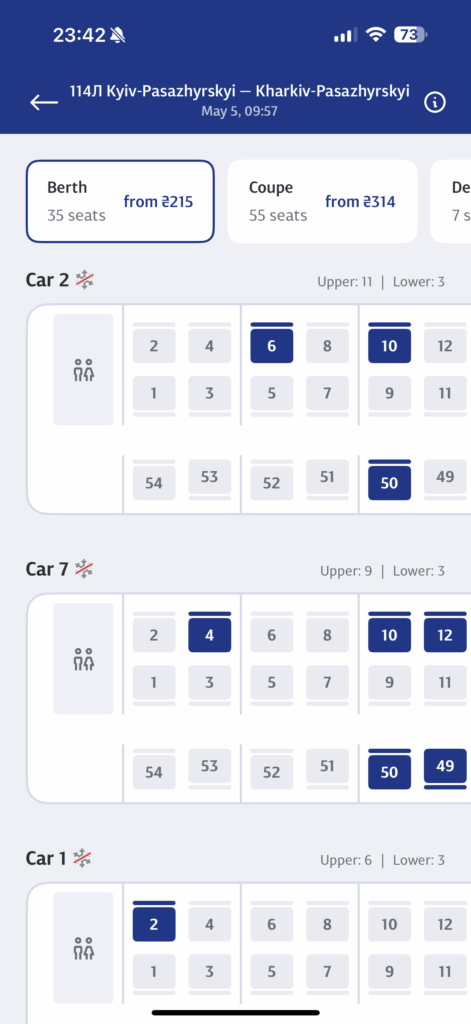The image size is (471, 1024).
Task: Switch to the Coupe class tab
Action: coord(322,201)
